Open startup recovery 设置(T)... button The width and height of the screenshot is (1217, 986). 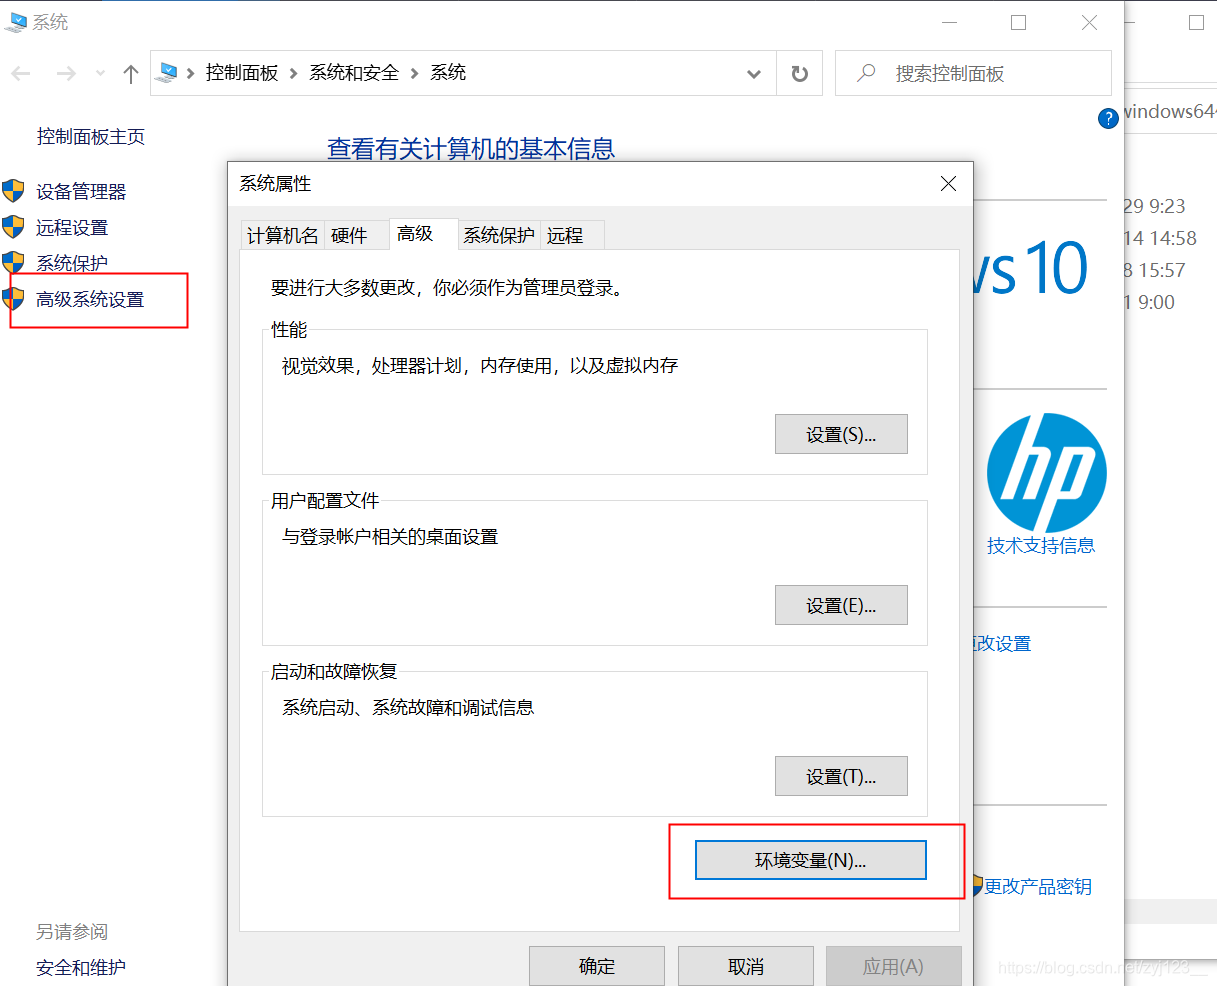pyautogui.click(x=841, y=776)
